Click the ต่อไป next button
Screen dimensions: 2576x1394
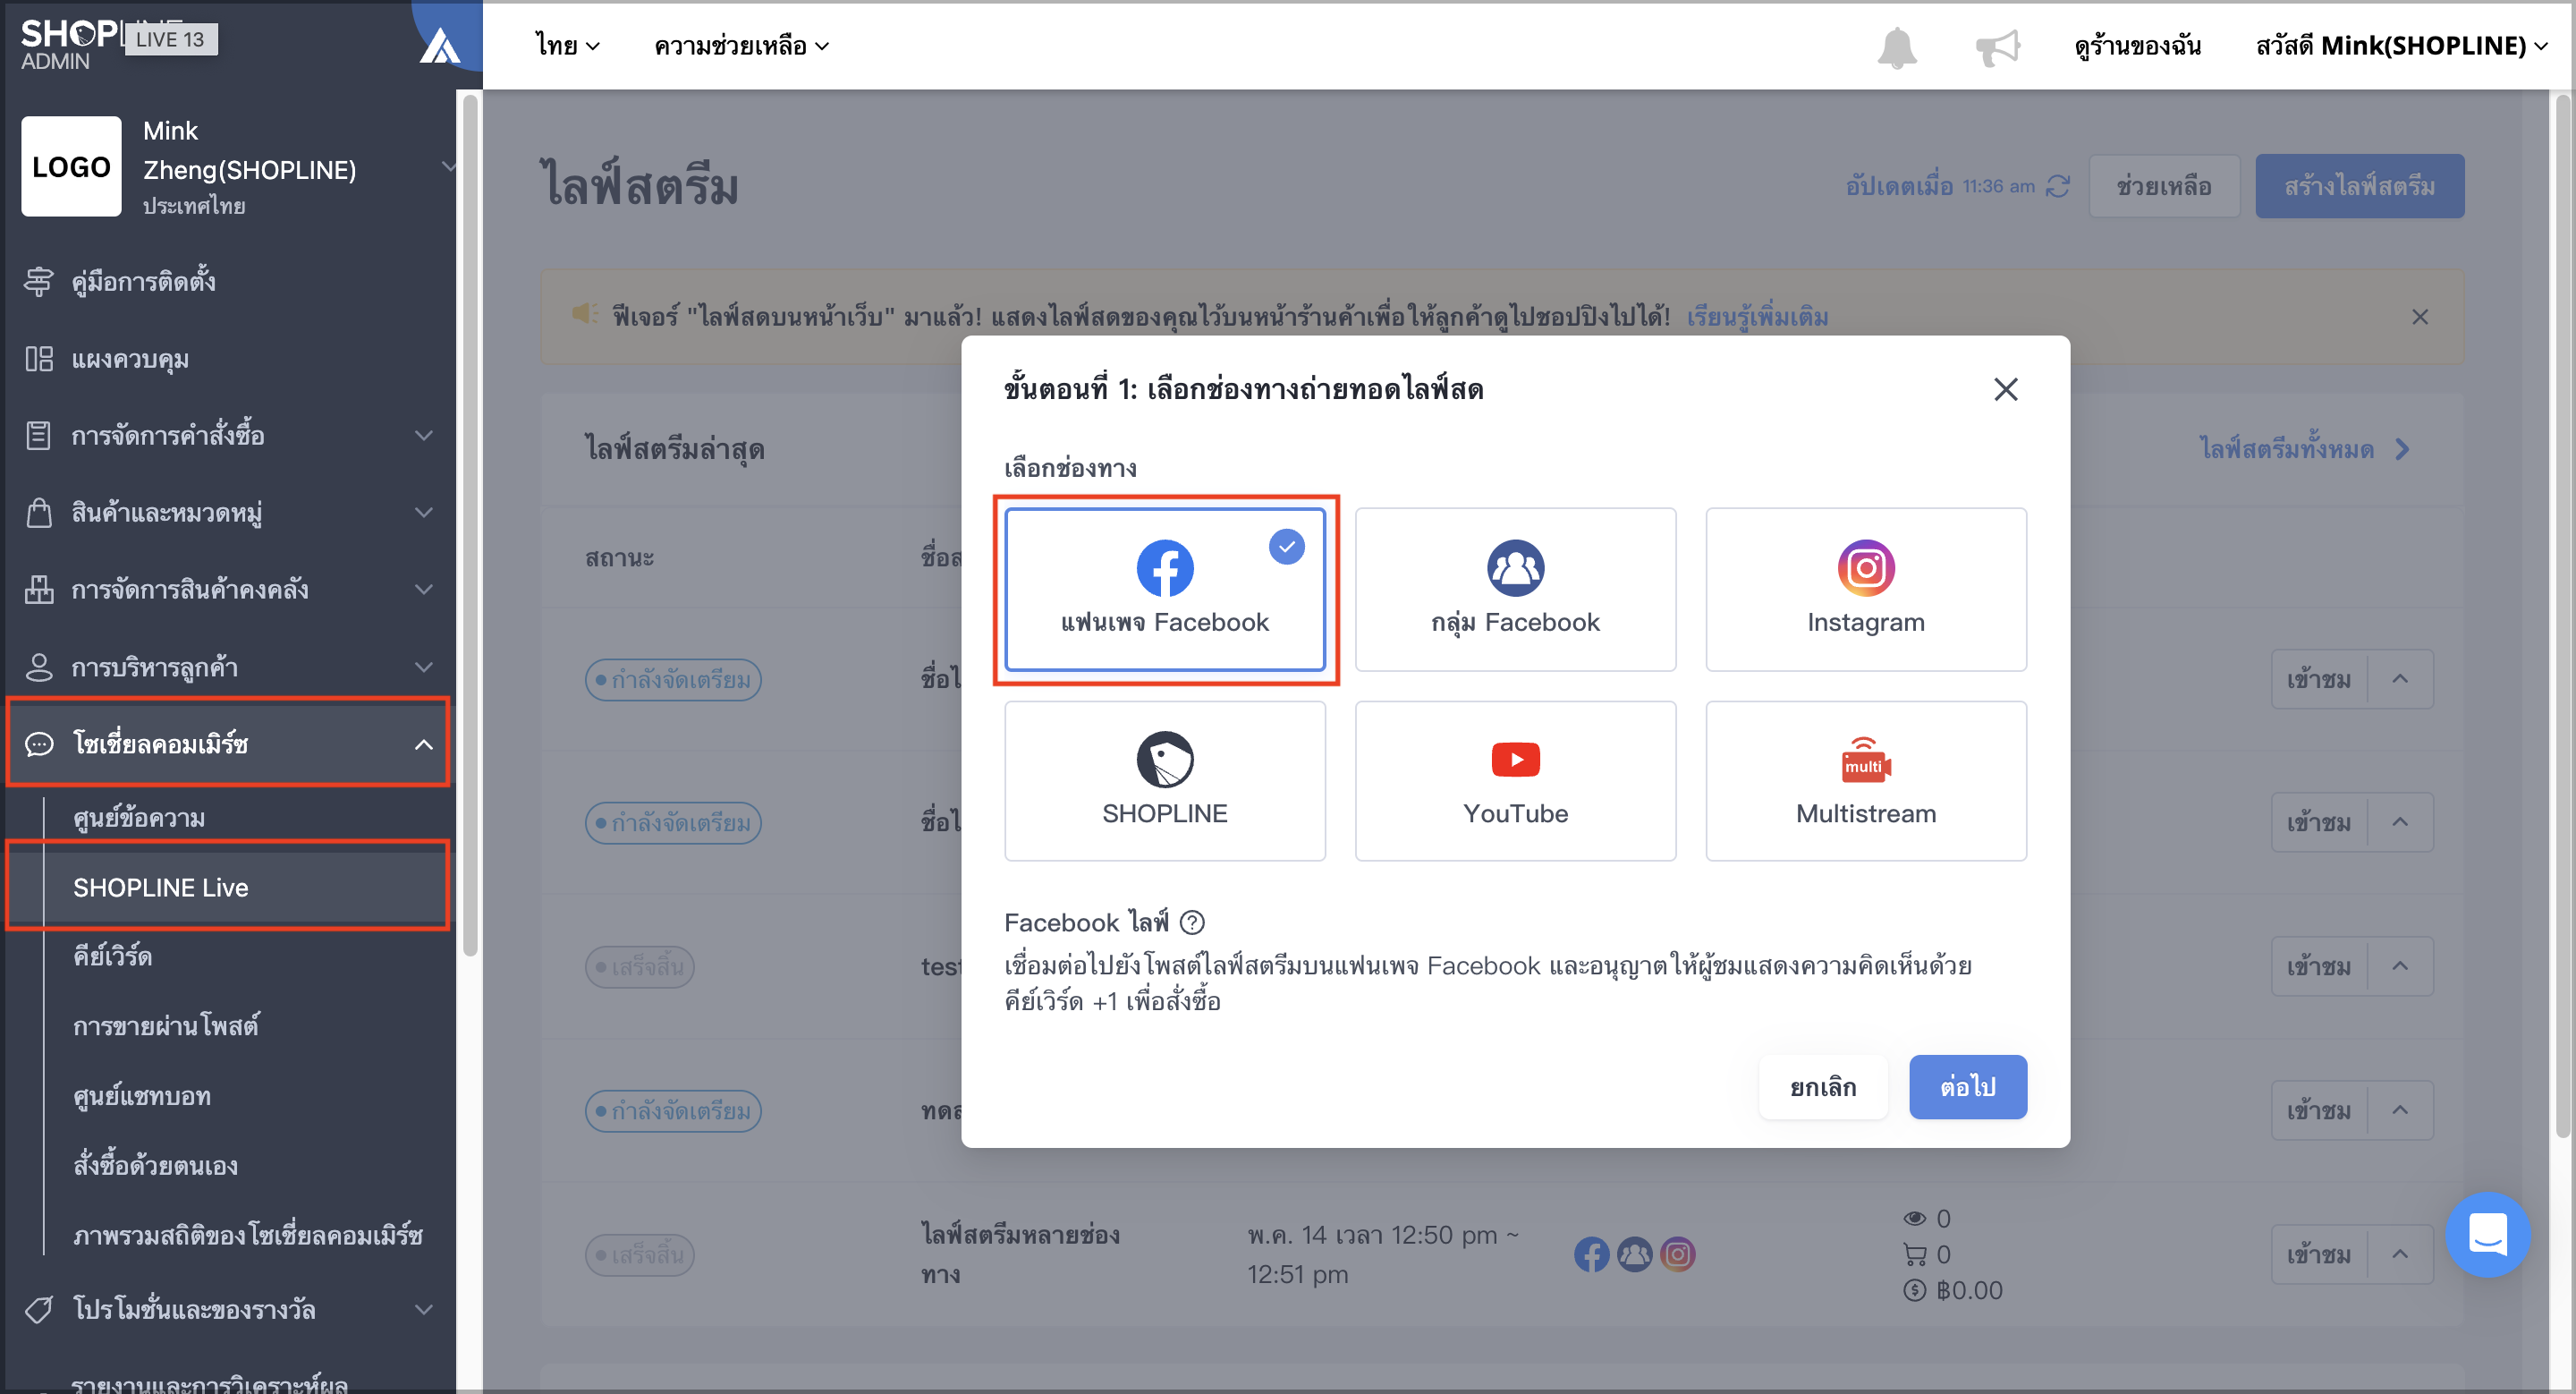pos(1967,1086)
